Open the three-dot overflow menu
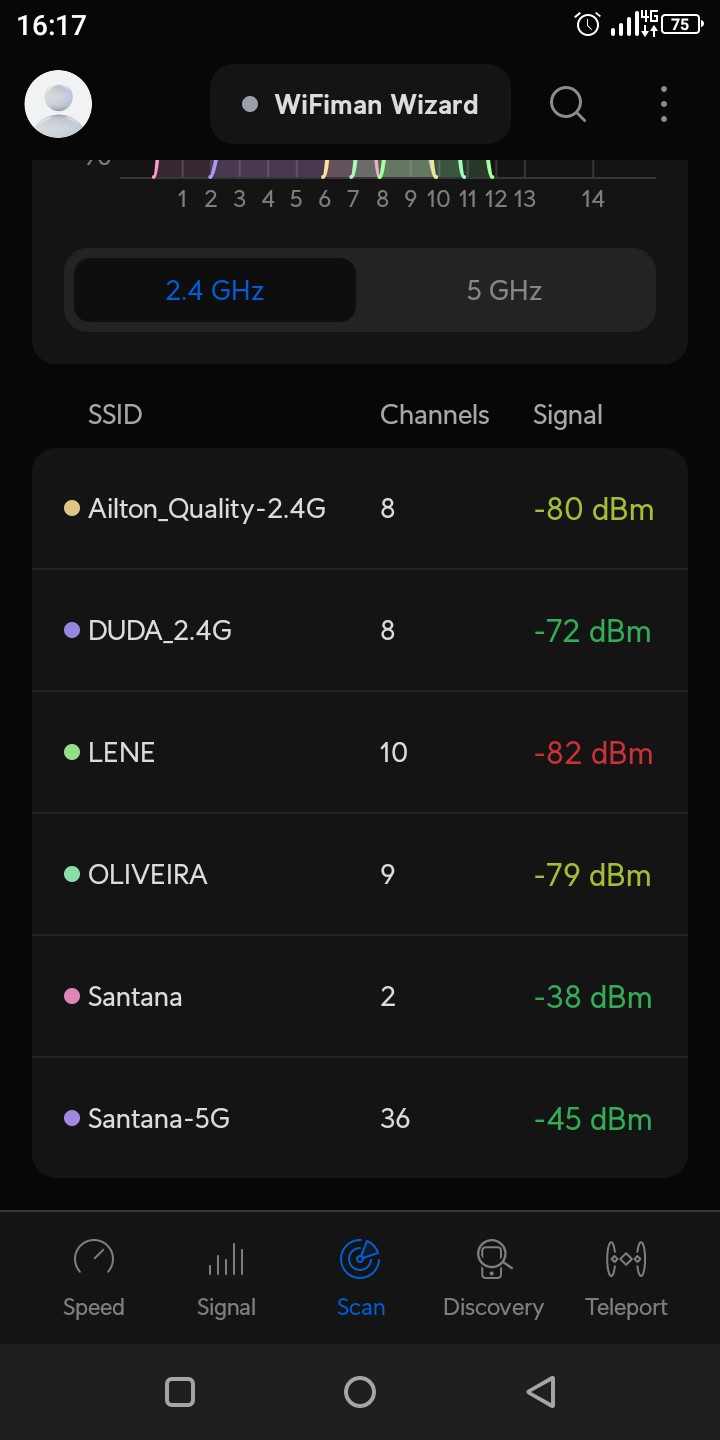This screenshot has width=720, height=1440. [x=664, y=104]
